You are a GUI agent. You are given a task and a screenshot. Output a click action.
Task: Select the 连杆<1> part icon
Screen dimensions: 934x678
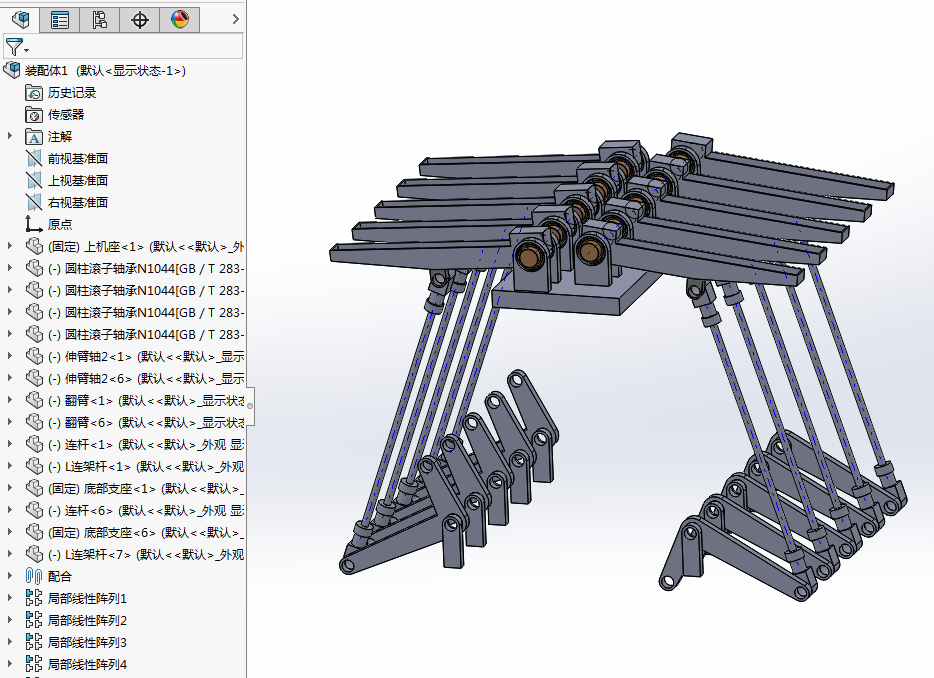35,444
